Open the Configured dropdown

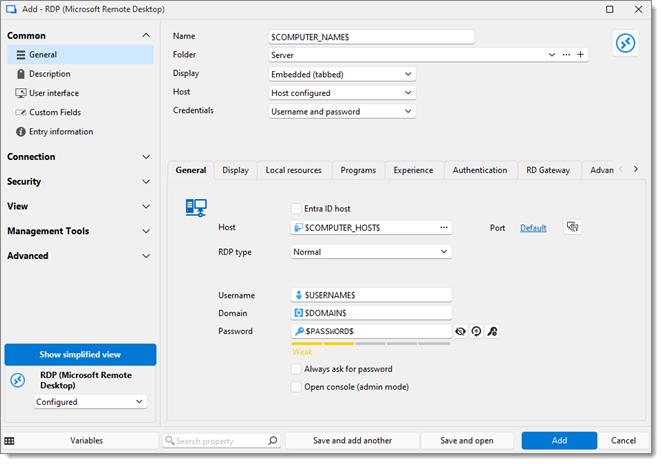[x=90, y=402]
